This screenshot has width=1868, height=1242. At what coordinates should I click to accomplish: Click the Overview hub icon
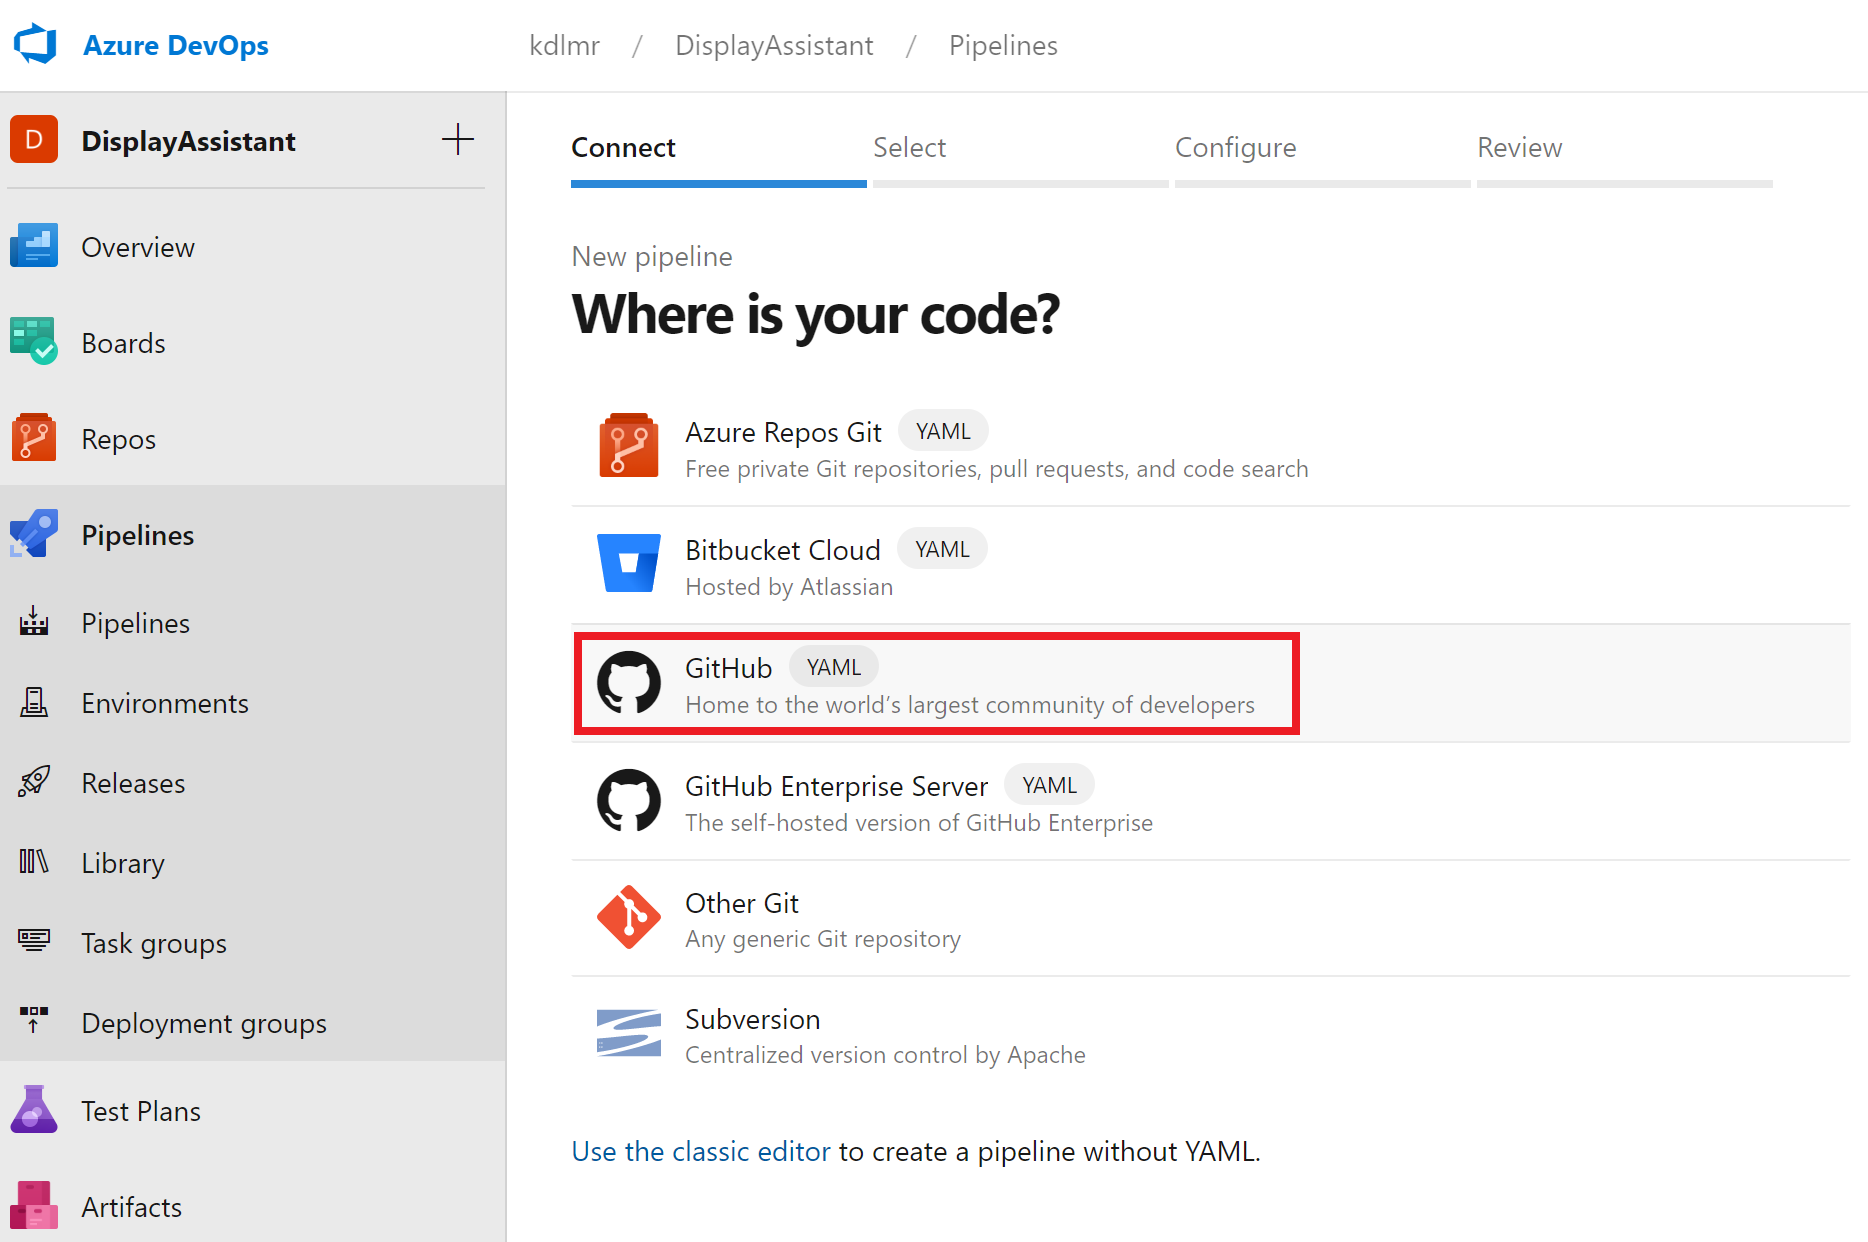(x=34, y=246)
